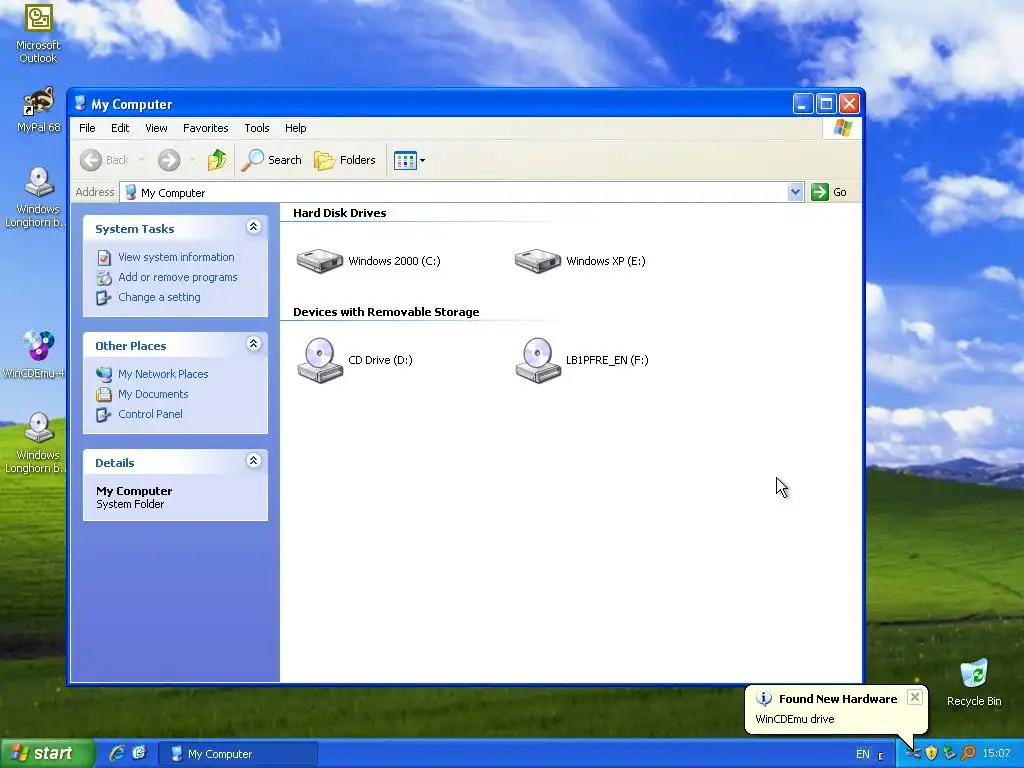Image resolution: width=1024 pixels, height=768 pixels.
Task: Open the File menu
Action: (x=87, y=128)
